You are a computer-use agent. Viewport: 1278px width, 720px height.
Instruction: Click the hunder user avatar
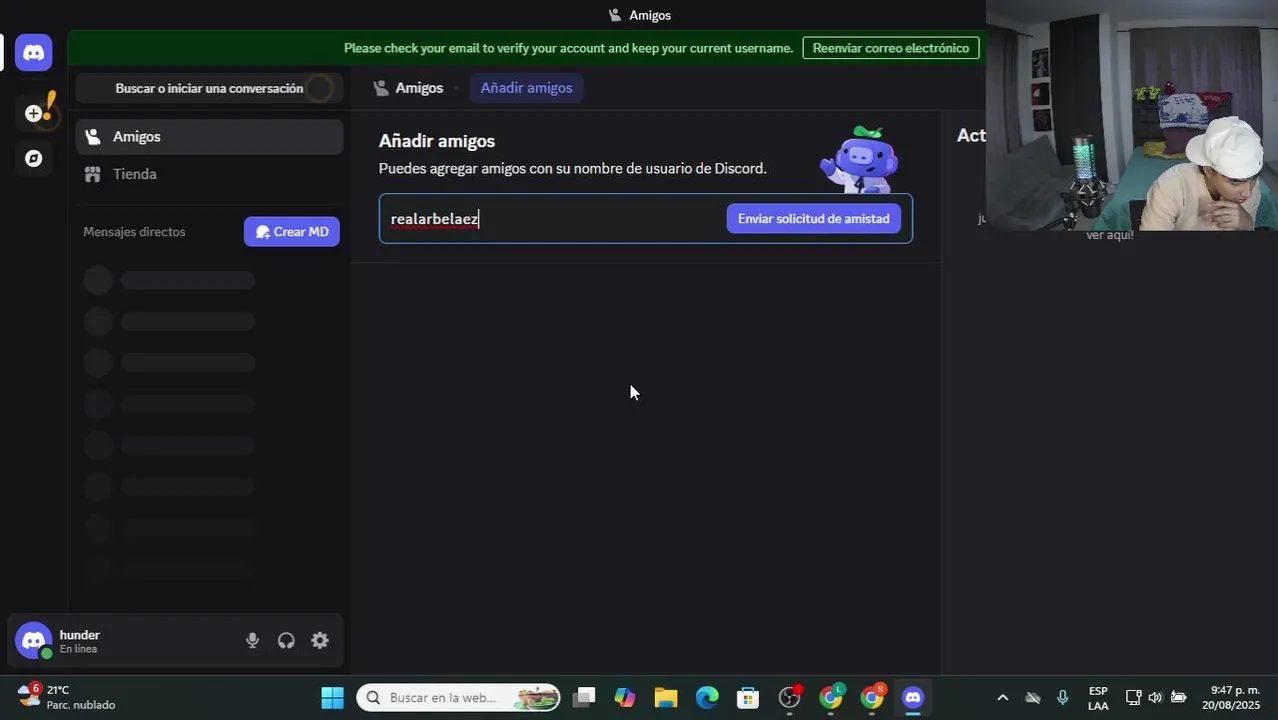[x=34, y=641]
